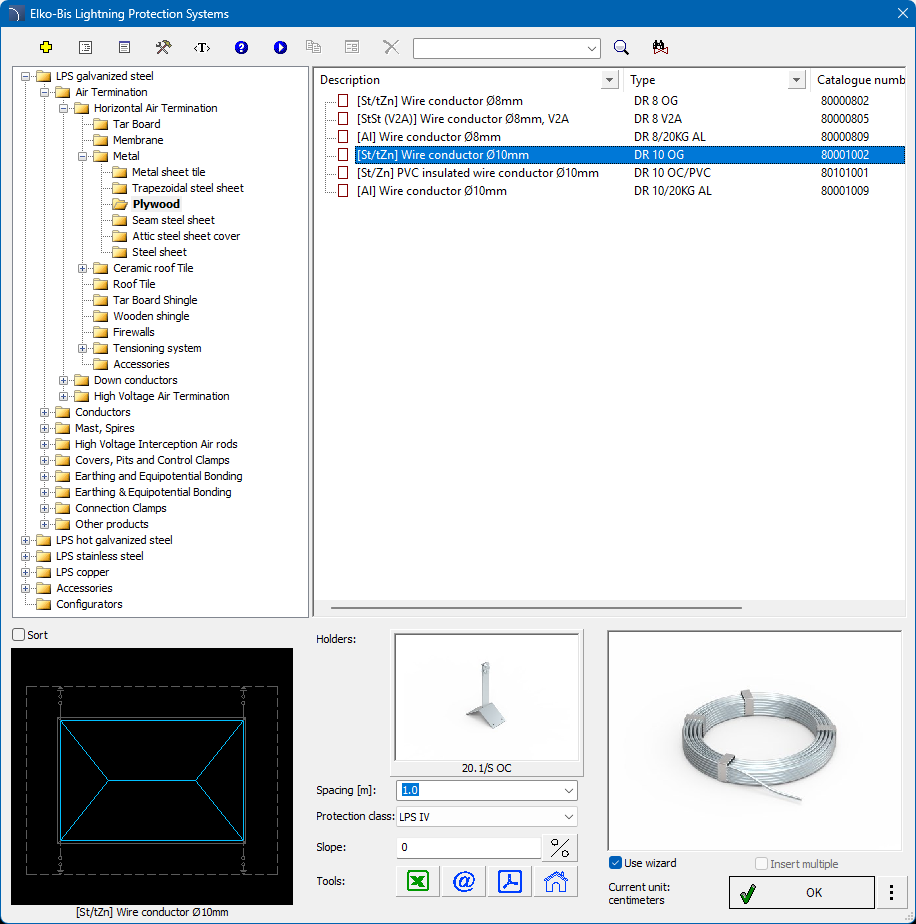Screen dimensions: 916x924
Task: Click the slope percent/degree toggle button
Action: [560, 848]
